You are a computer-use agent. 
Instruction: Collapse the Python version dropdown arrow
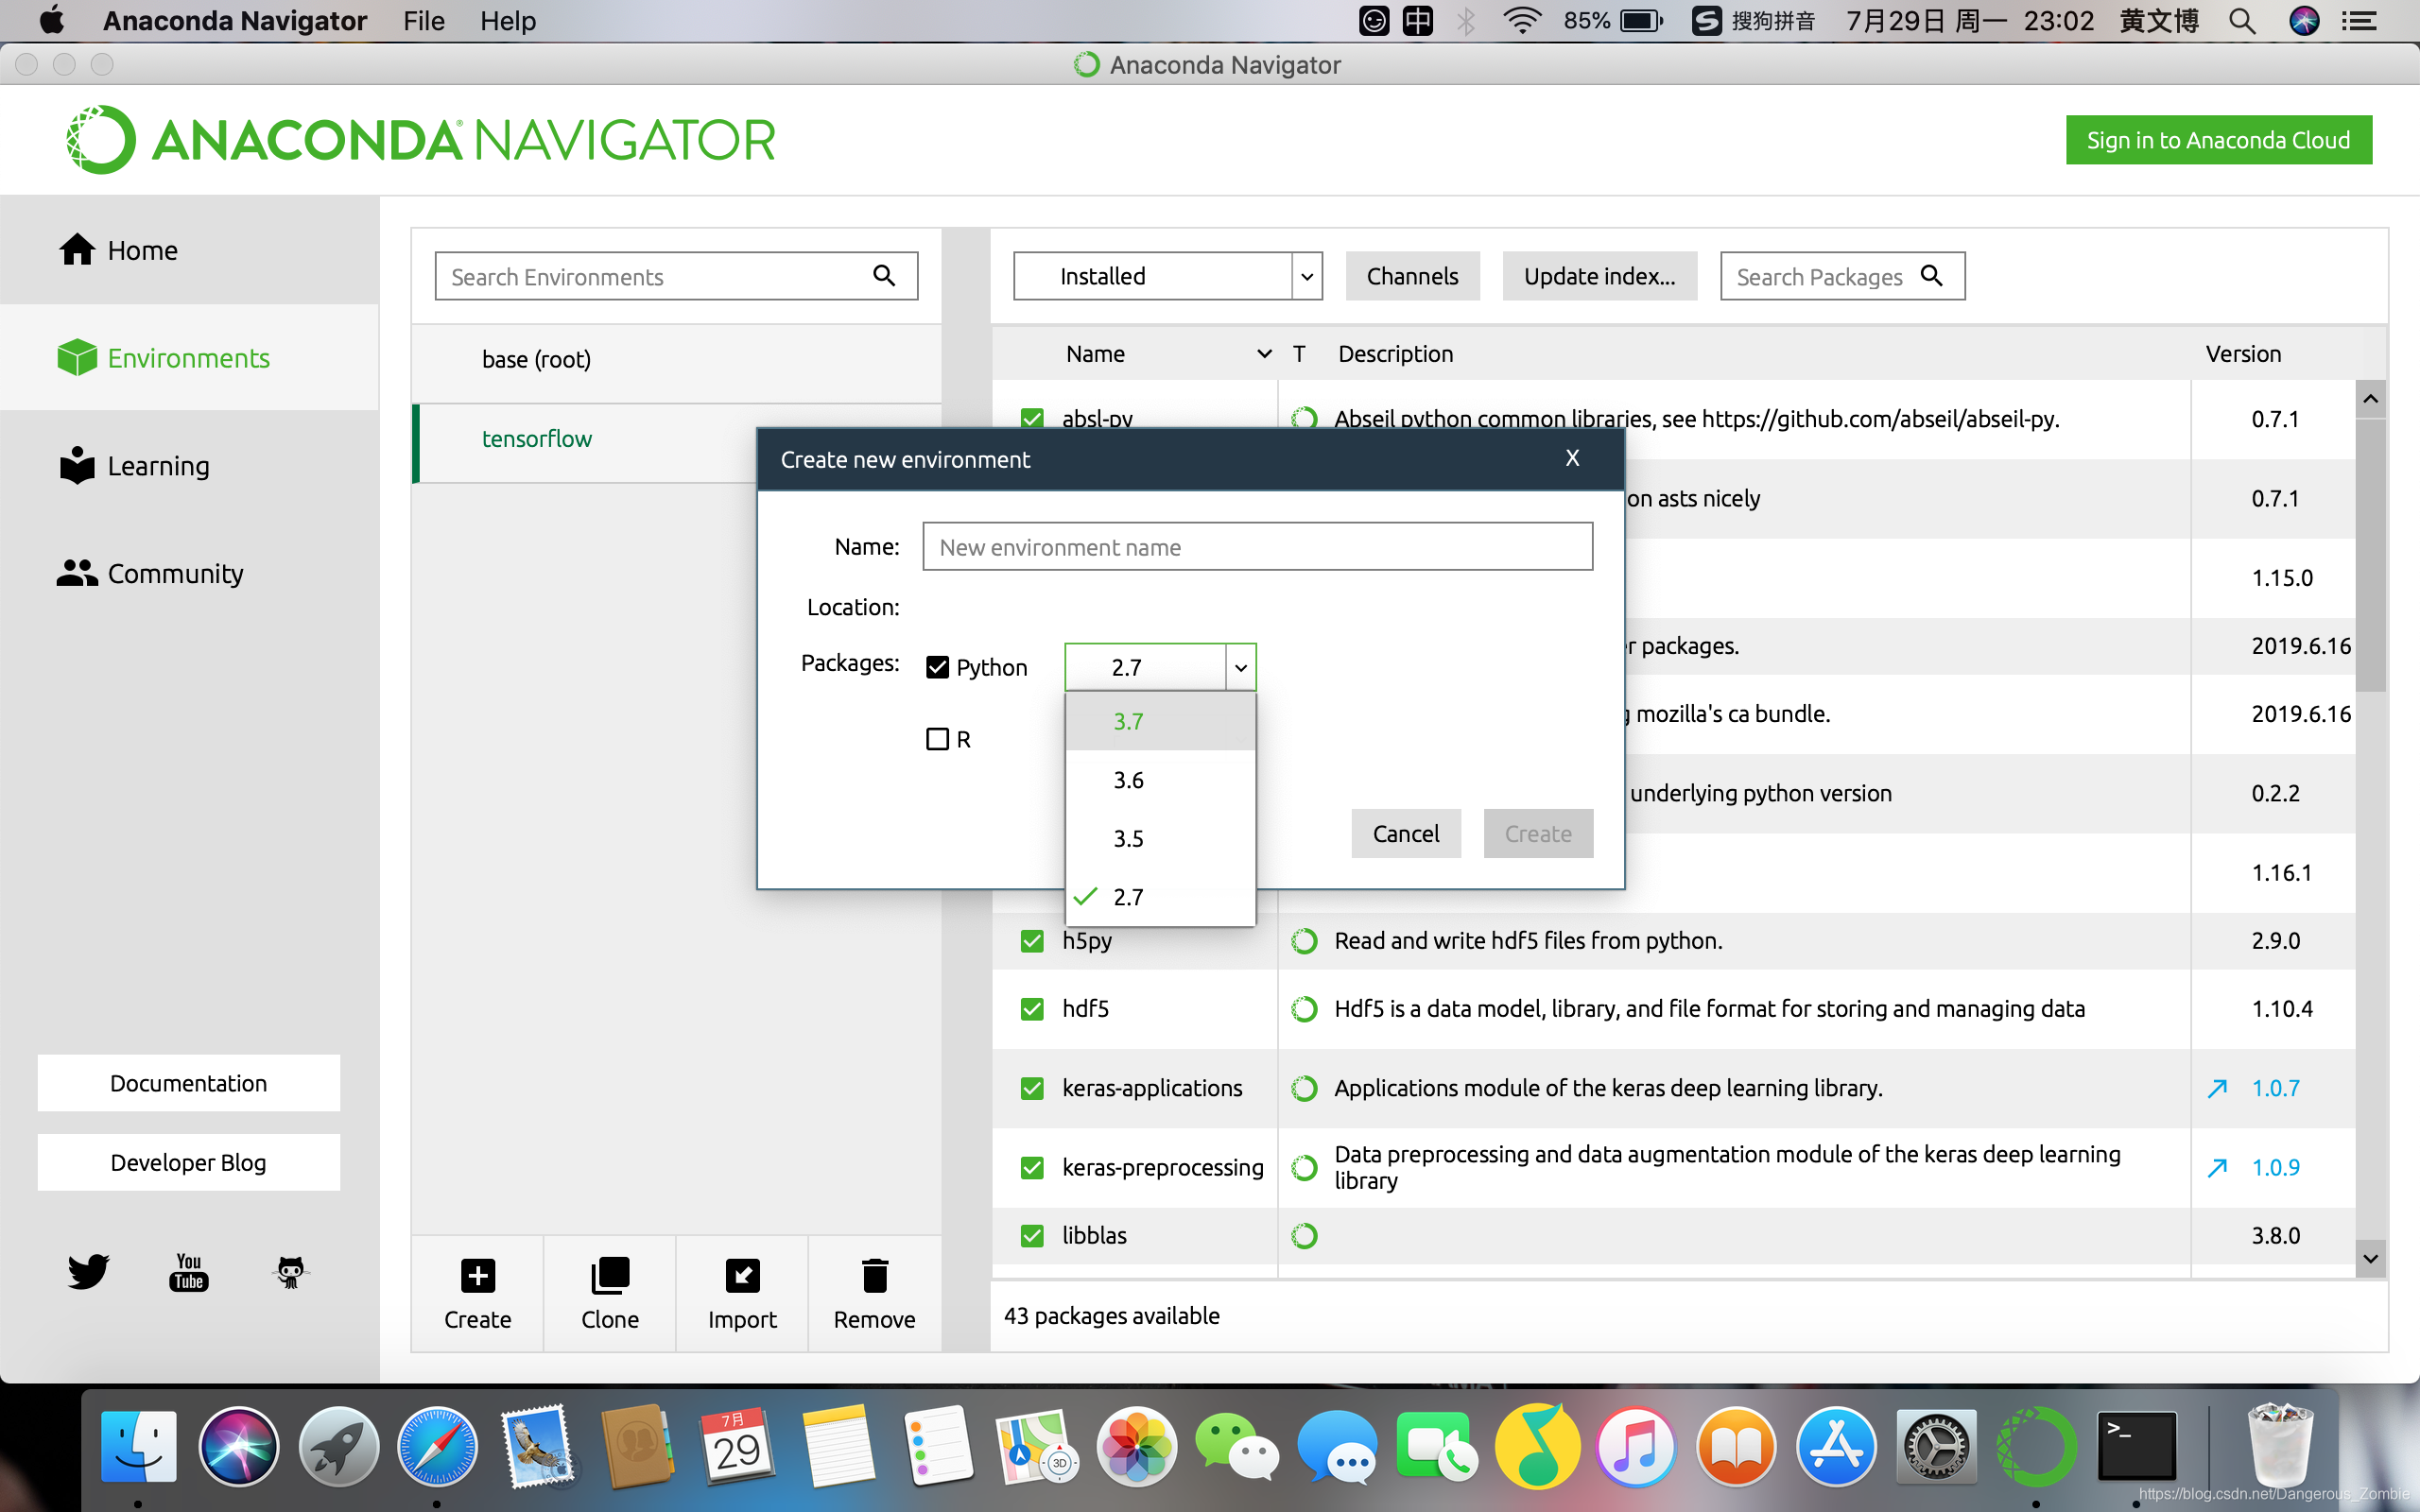[x=1240, y=667]
